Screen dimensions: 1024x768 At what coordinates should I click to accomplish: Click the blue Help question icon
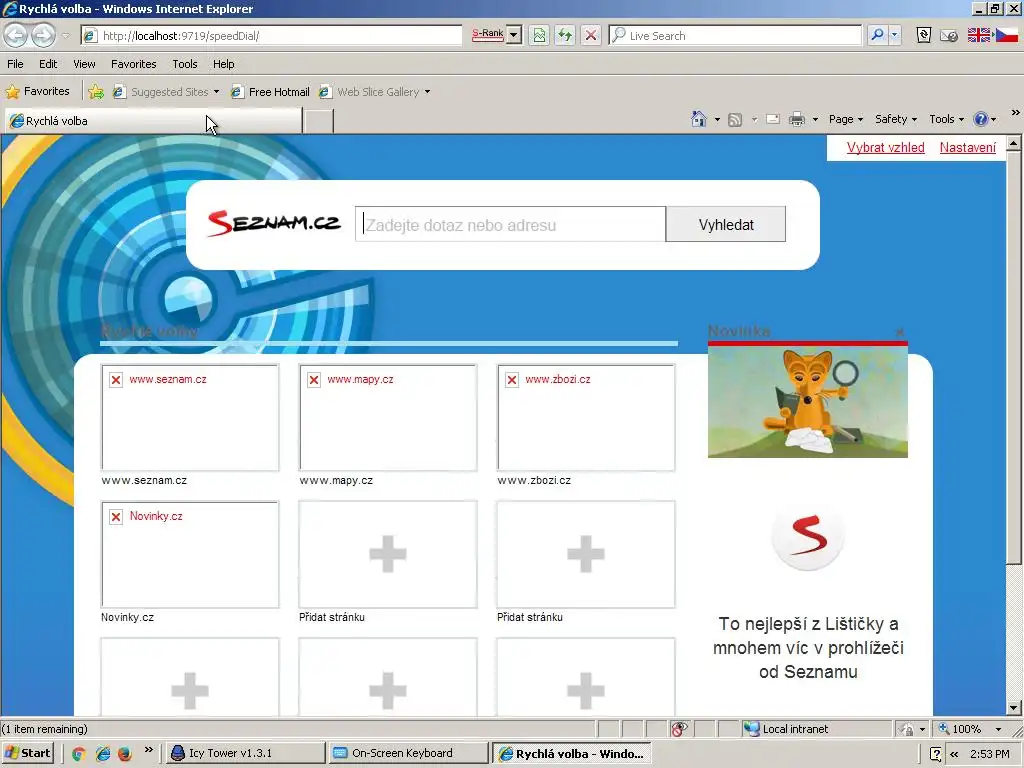click(x=980, y=119)
